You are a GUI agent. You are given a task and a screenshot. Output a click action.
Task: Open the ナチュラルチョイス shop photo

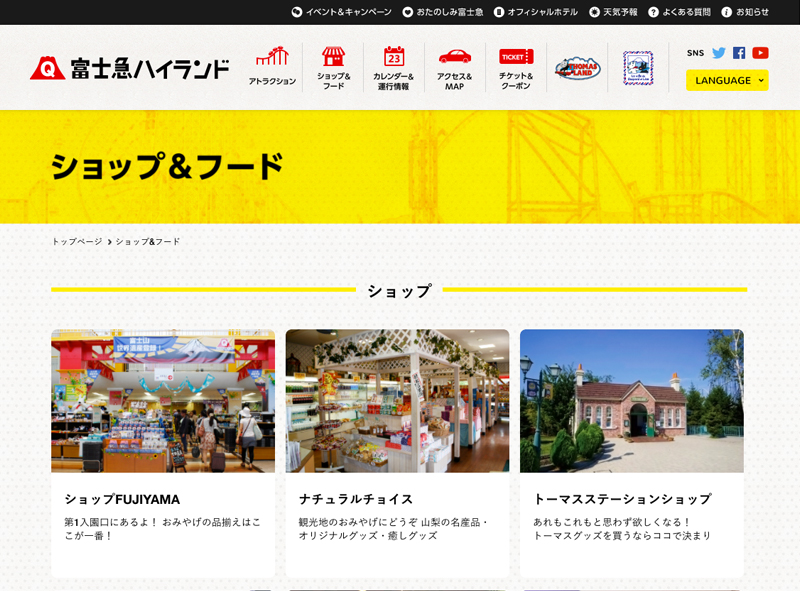pos(397,400)
